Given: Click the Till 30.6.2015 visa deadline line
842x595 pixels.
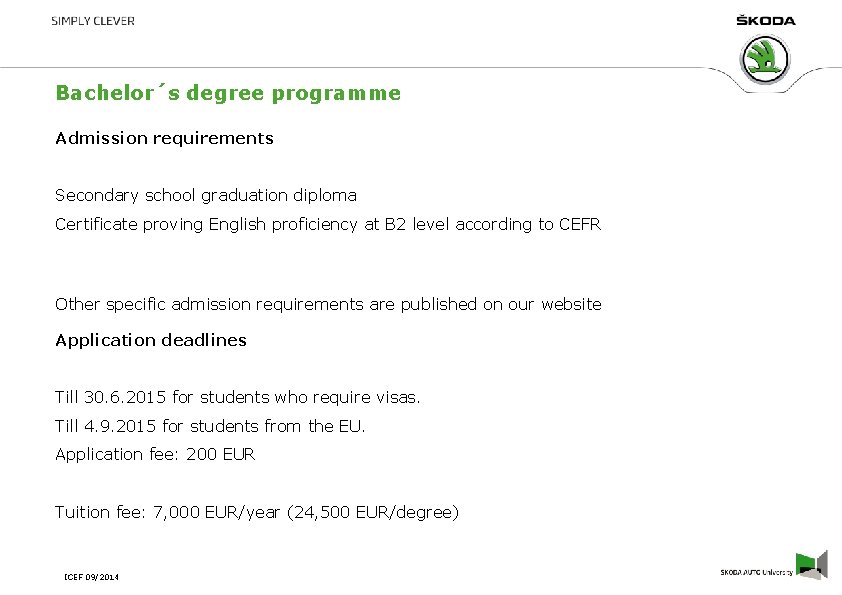Looking at the screenshot, I should pos(237,397).
